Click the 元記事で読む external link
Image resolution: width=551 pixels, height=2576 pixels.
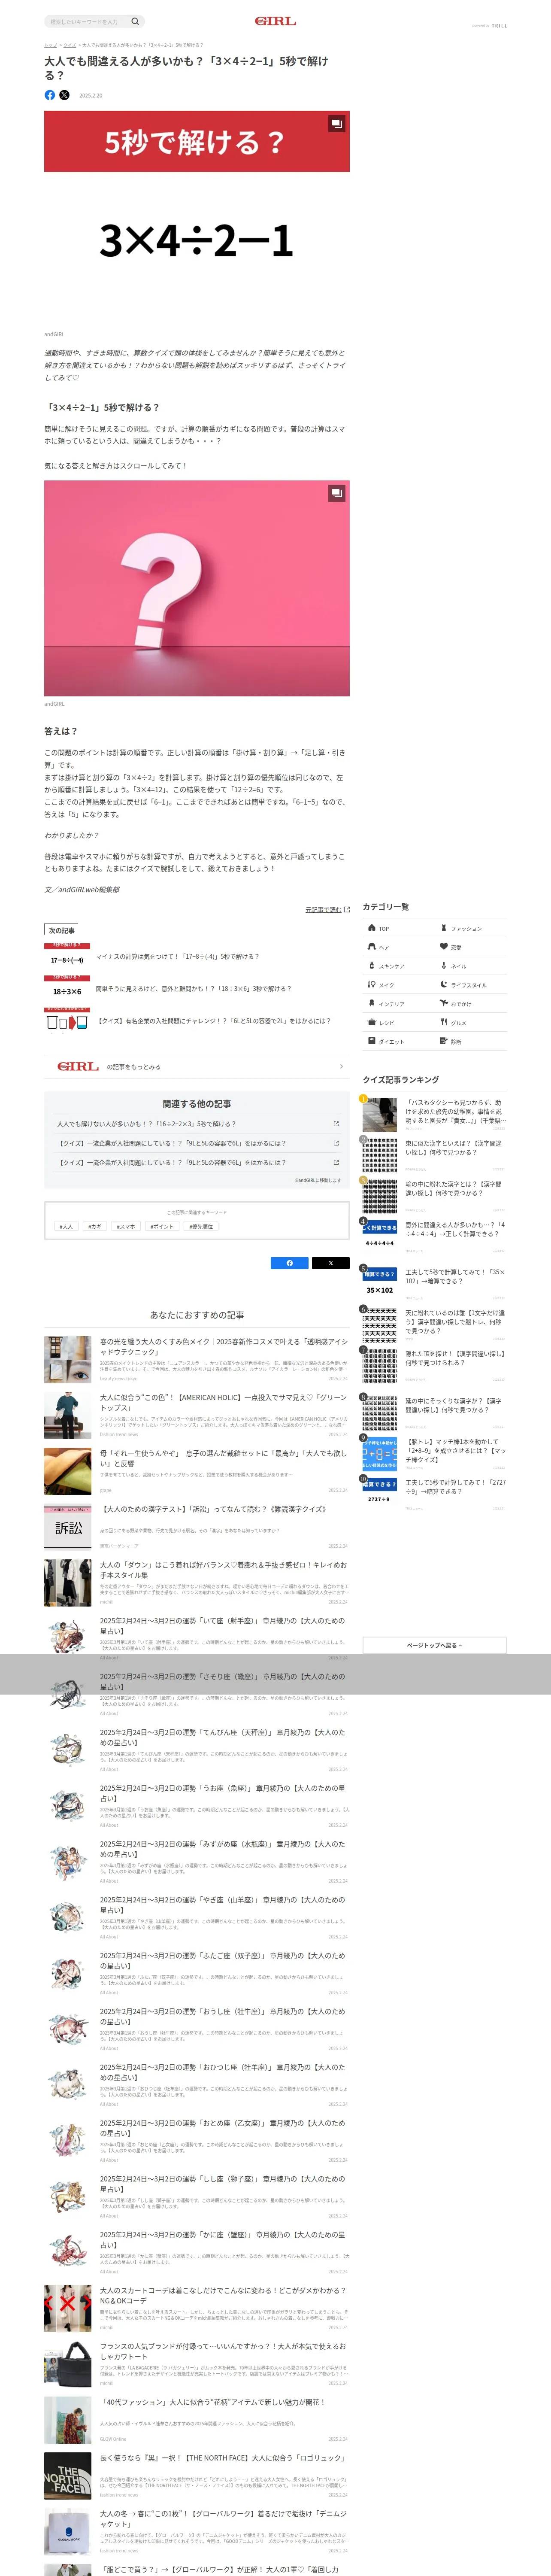[327, 910]
